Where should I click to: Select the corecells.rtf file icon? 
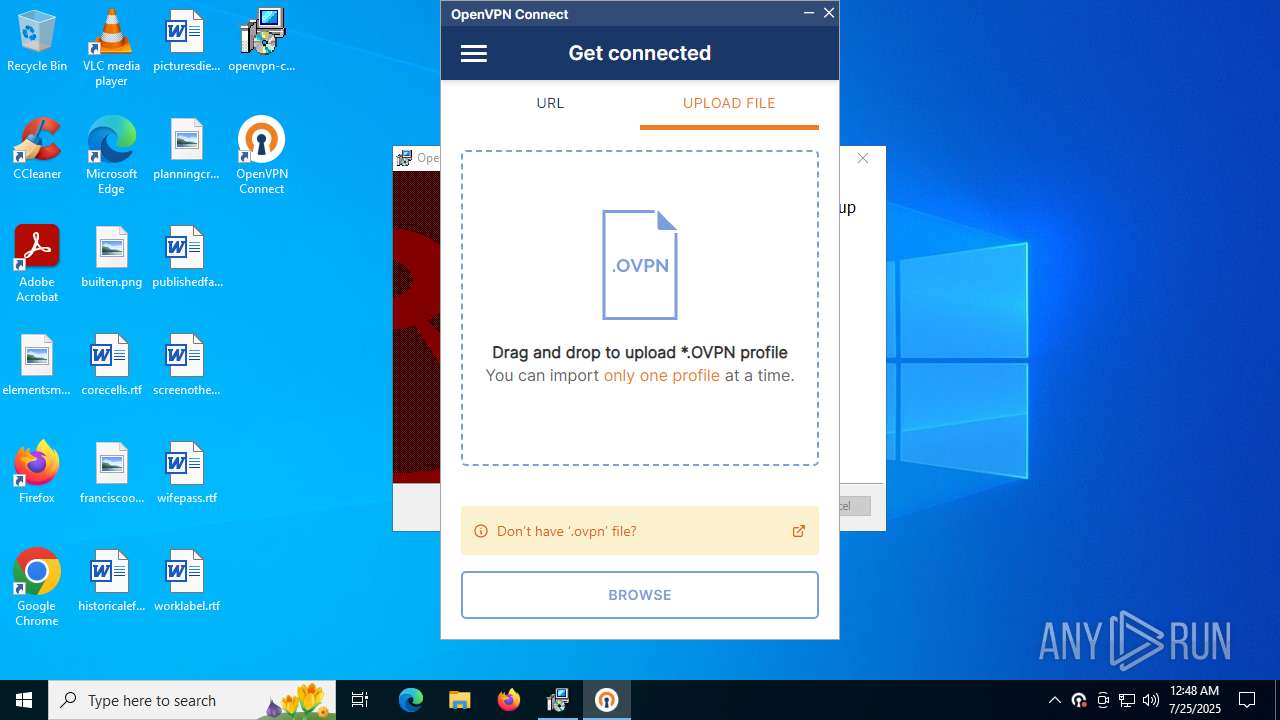click(x=111, y=365)
